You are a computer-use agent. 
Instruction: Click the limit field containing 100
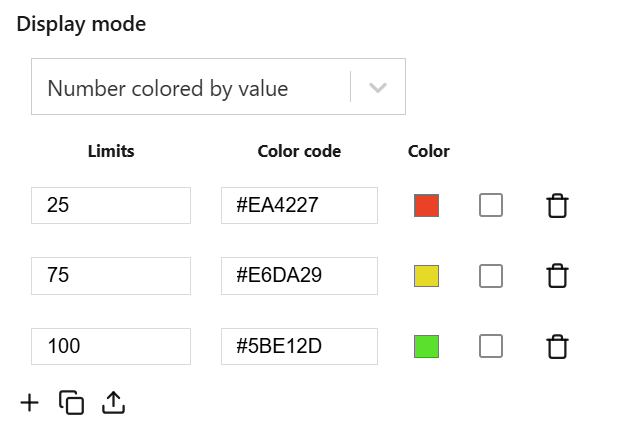pyautogui.click(x=110, y=346)
